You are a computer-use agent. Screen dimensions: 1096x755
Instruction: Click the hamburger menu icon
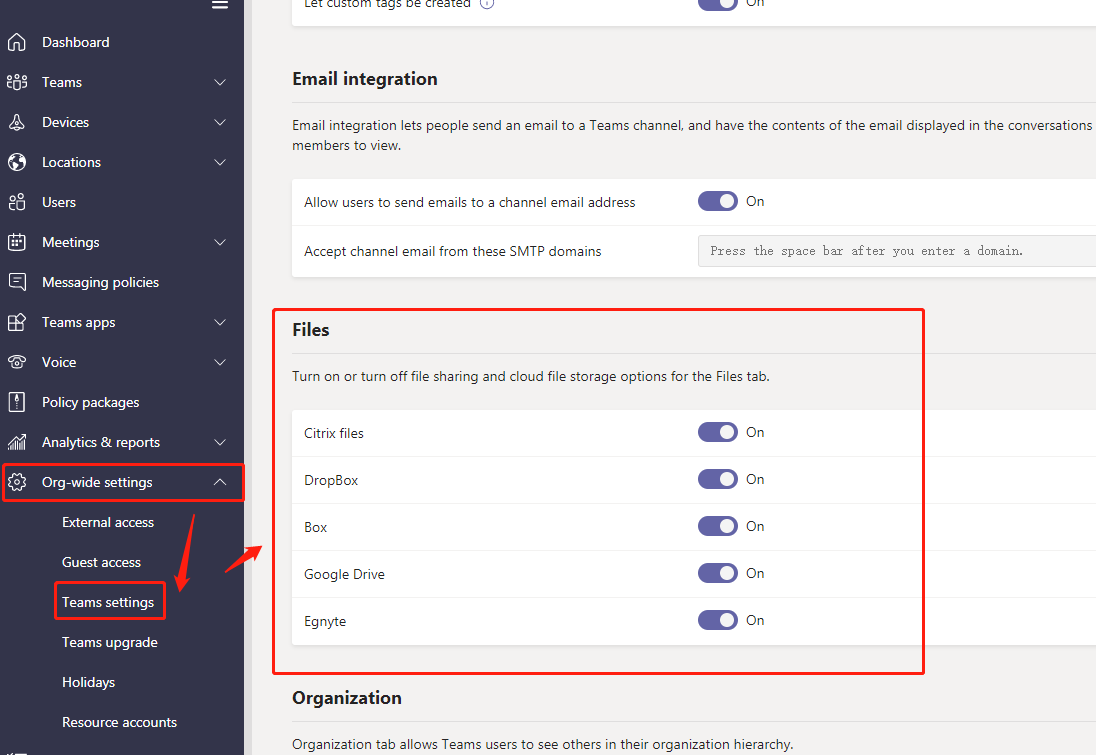click(220, 4)
